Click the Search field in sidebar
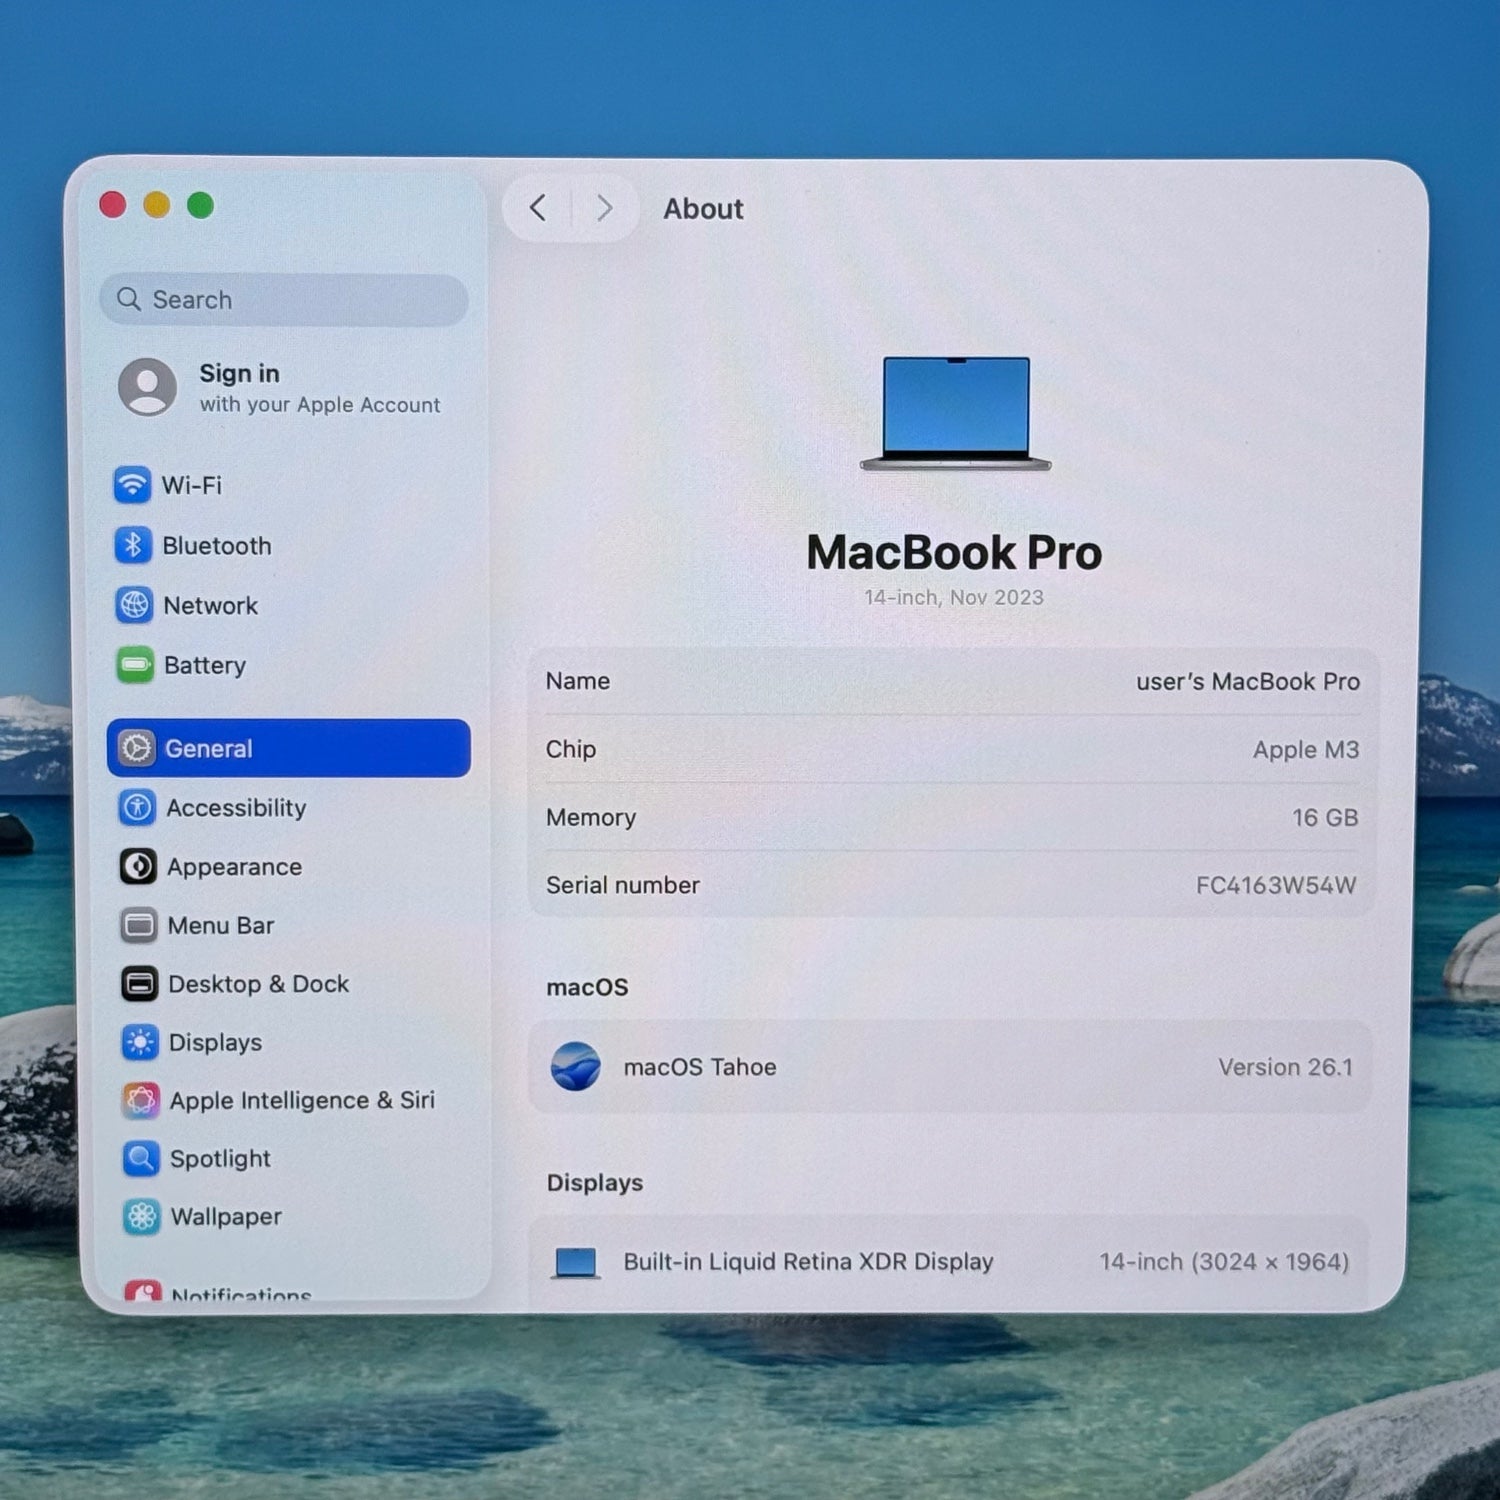 pos(285,300)
